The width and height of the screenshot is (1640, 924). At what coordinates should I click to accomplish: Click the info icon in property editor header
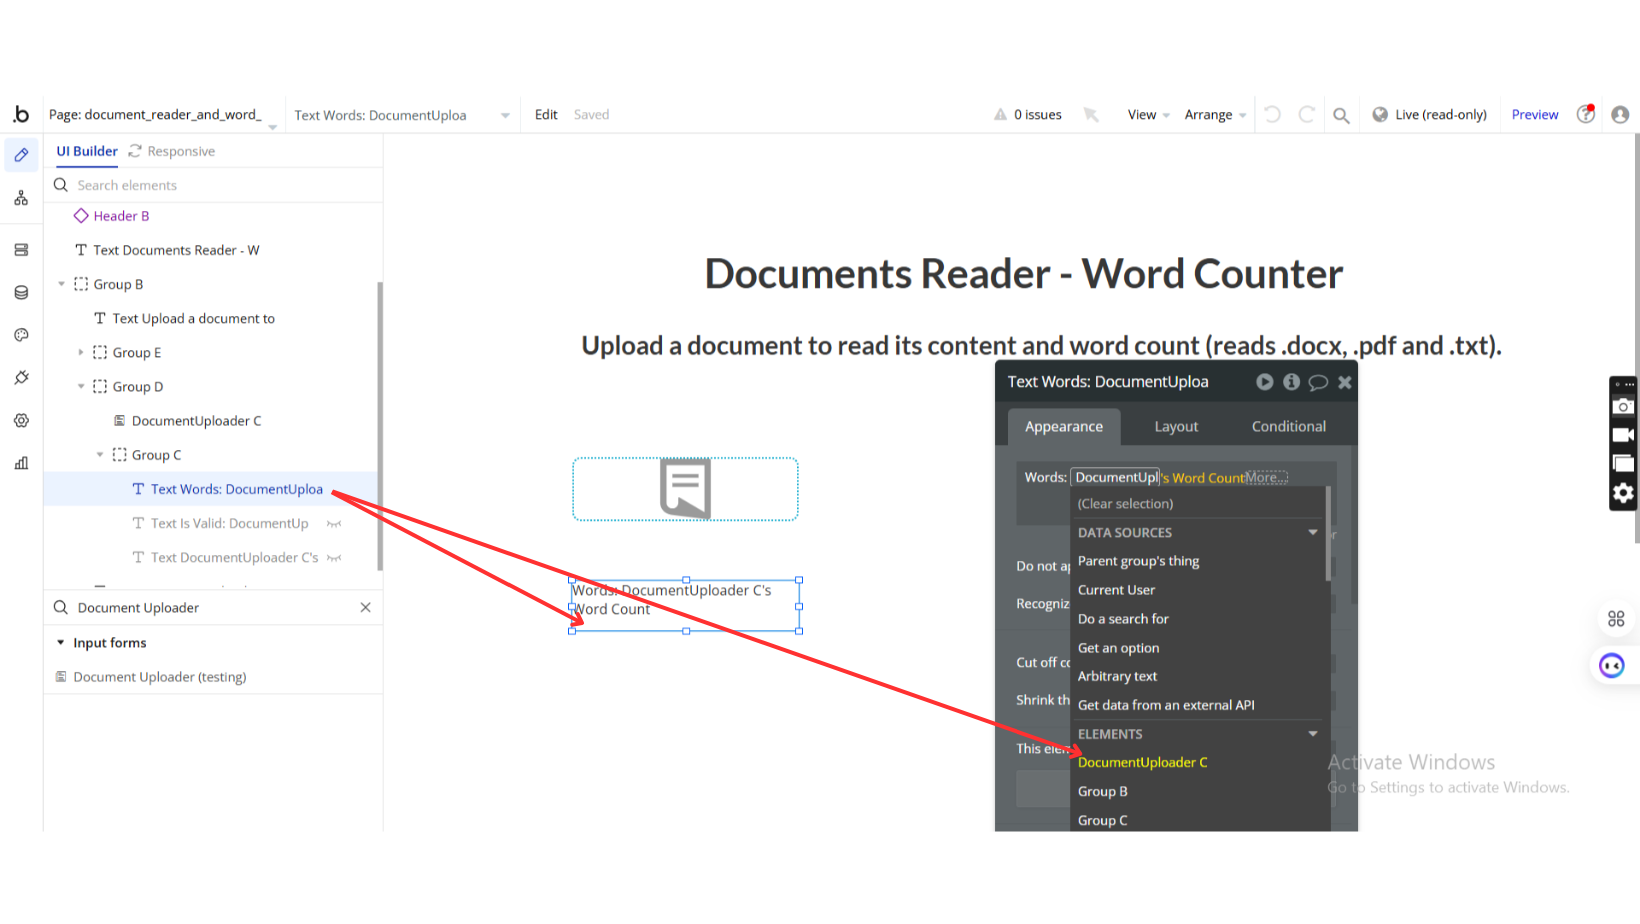click(x=1291, y=382)
